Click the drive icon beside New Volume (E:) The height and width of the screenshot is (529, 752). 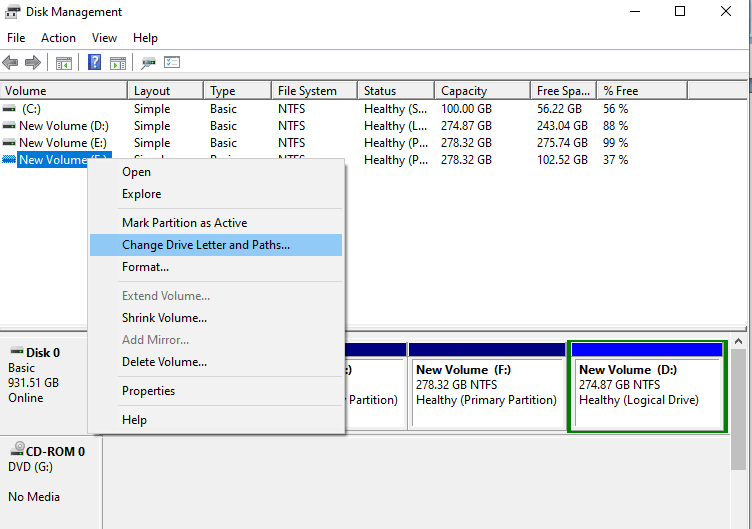coord(9,142)
